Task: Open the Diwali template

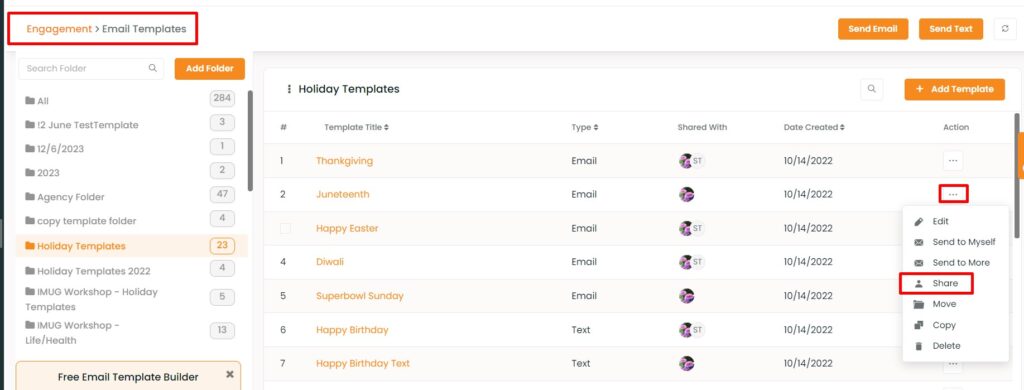Action: [x=330, y=262]
